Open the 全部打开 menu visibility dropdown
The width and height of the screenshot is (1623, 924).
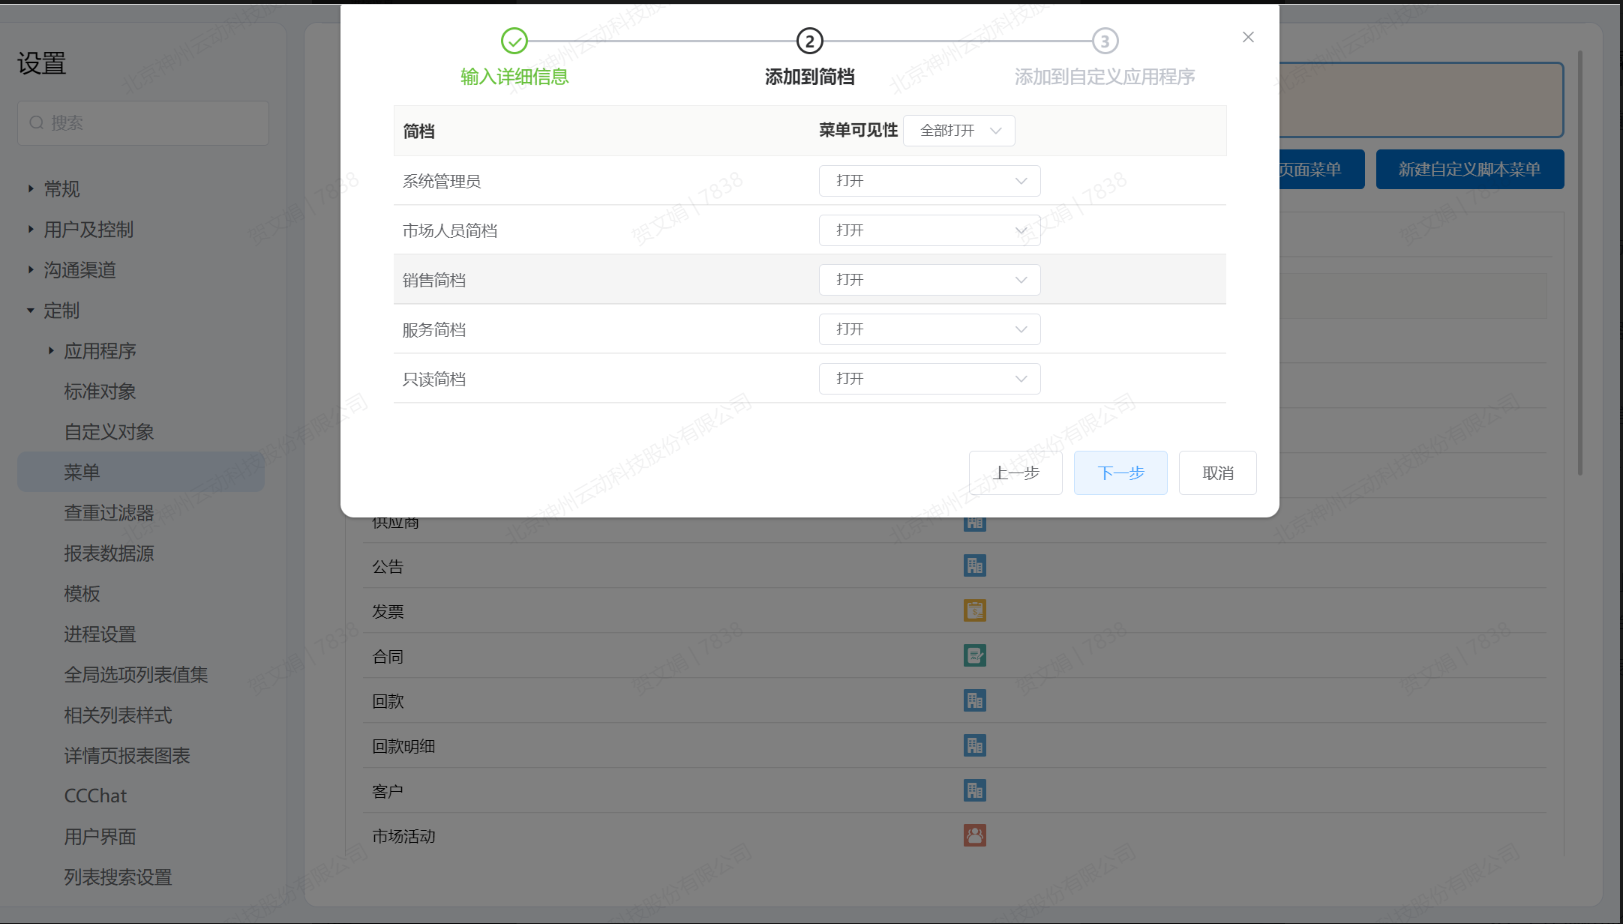pos(959,131)
